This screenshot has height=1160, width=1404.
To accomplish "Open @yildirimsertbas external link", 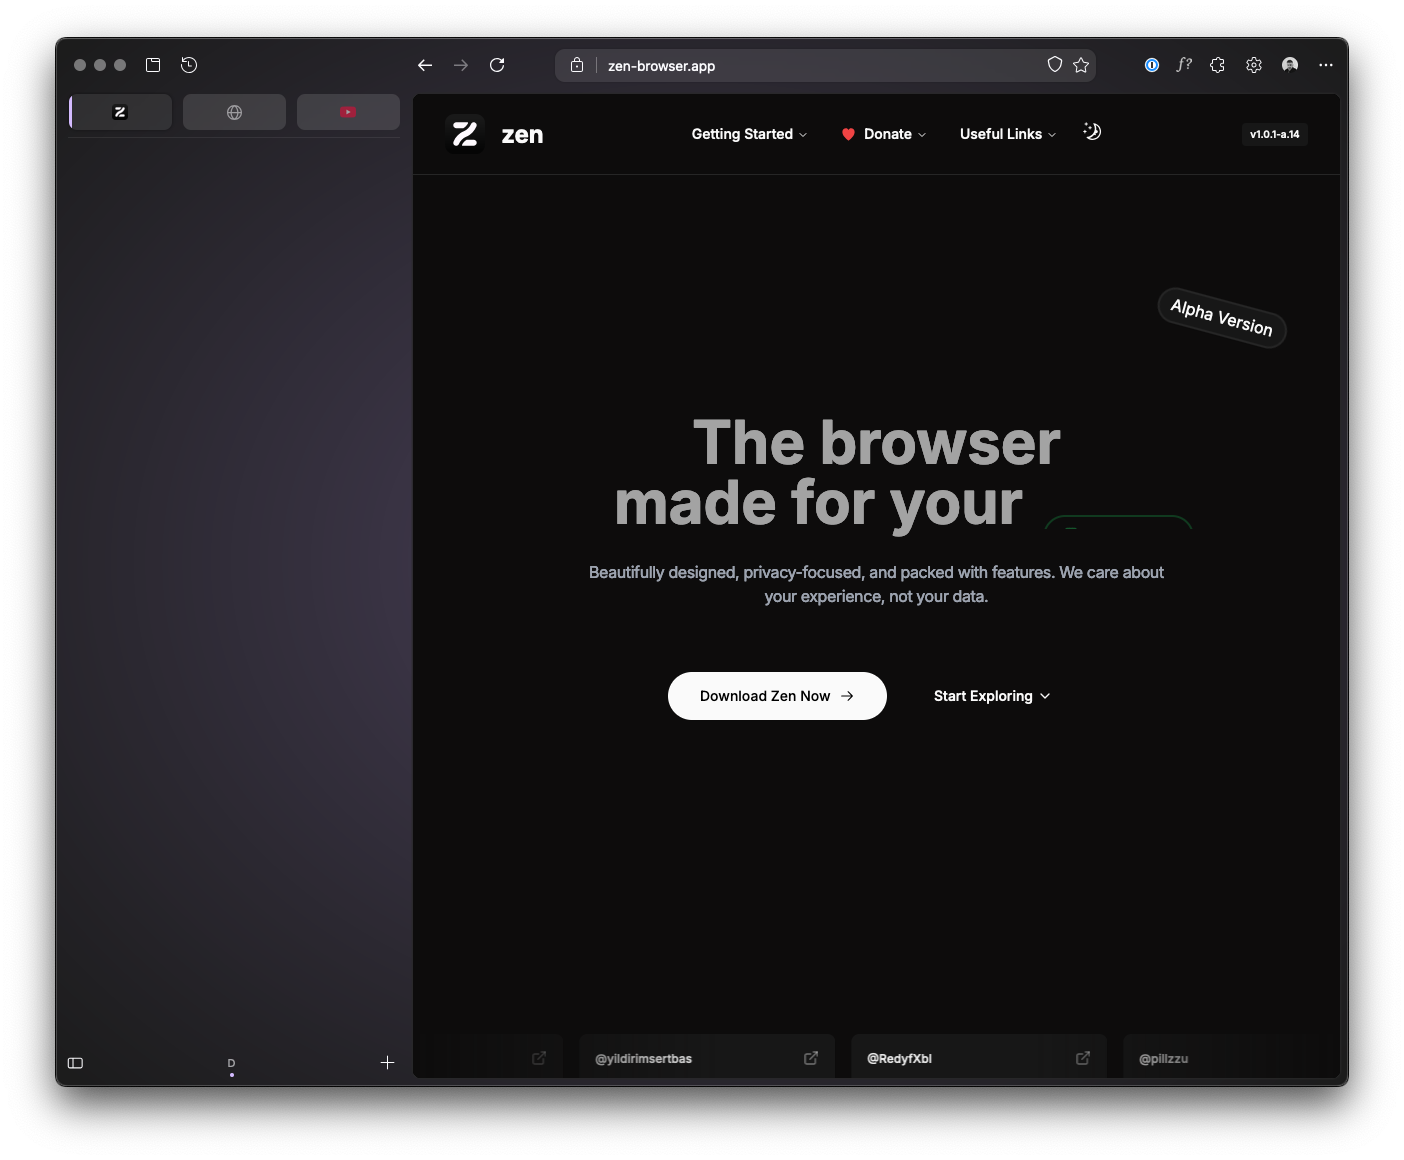I will tap(811, 1058).
